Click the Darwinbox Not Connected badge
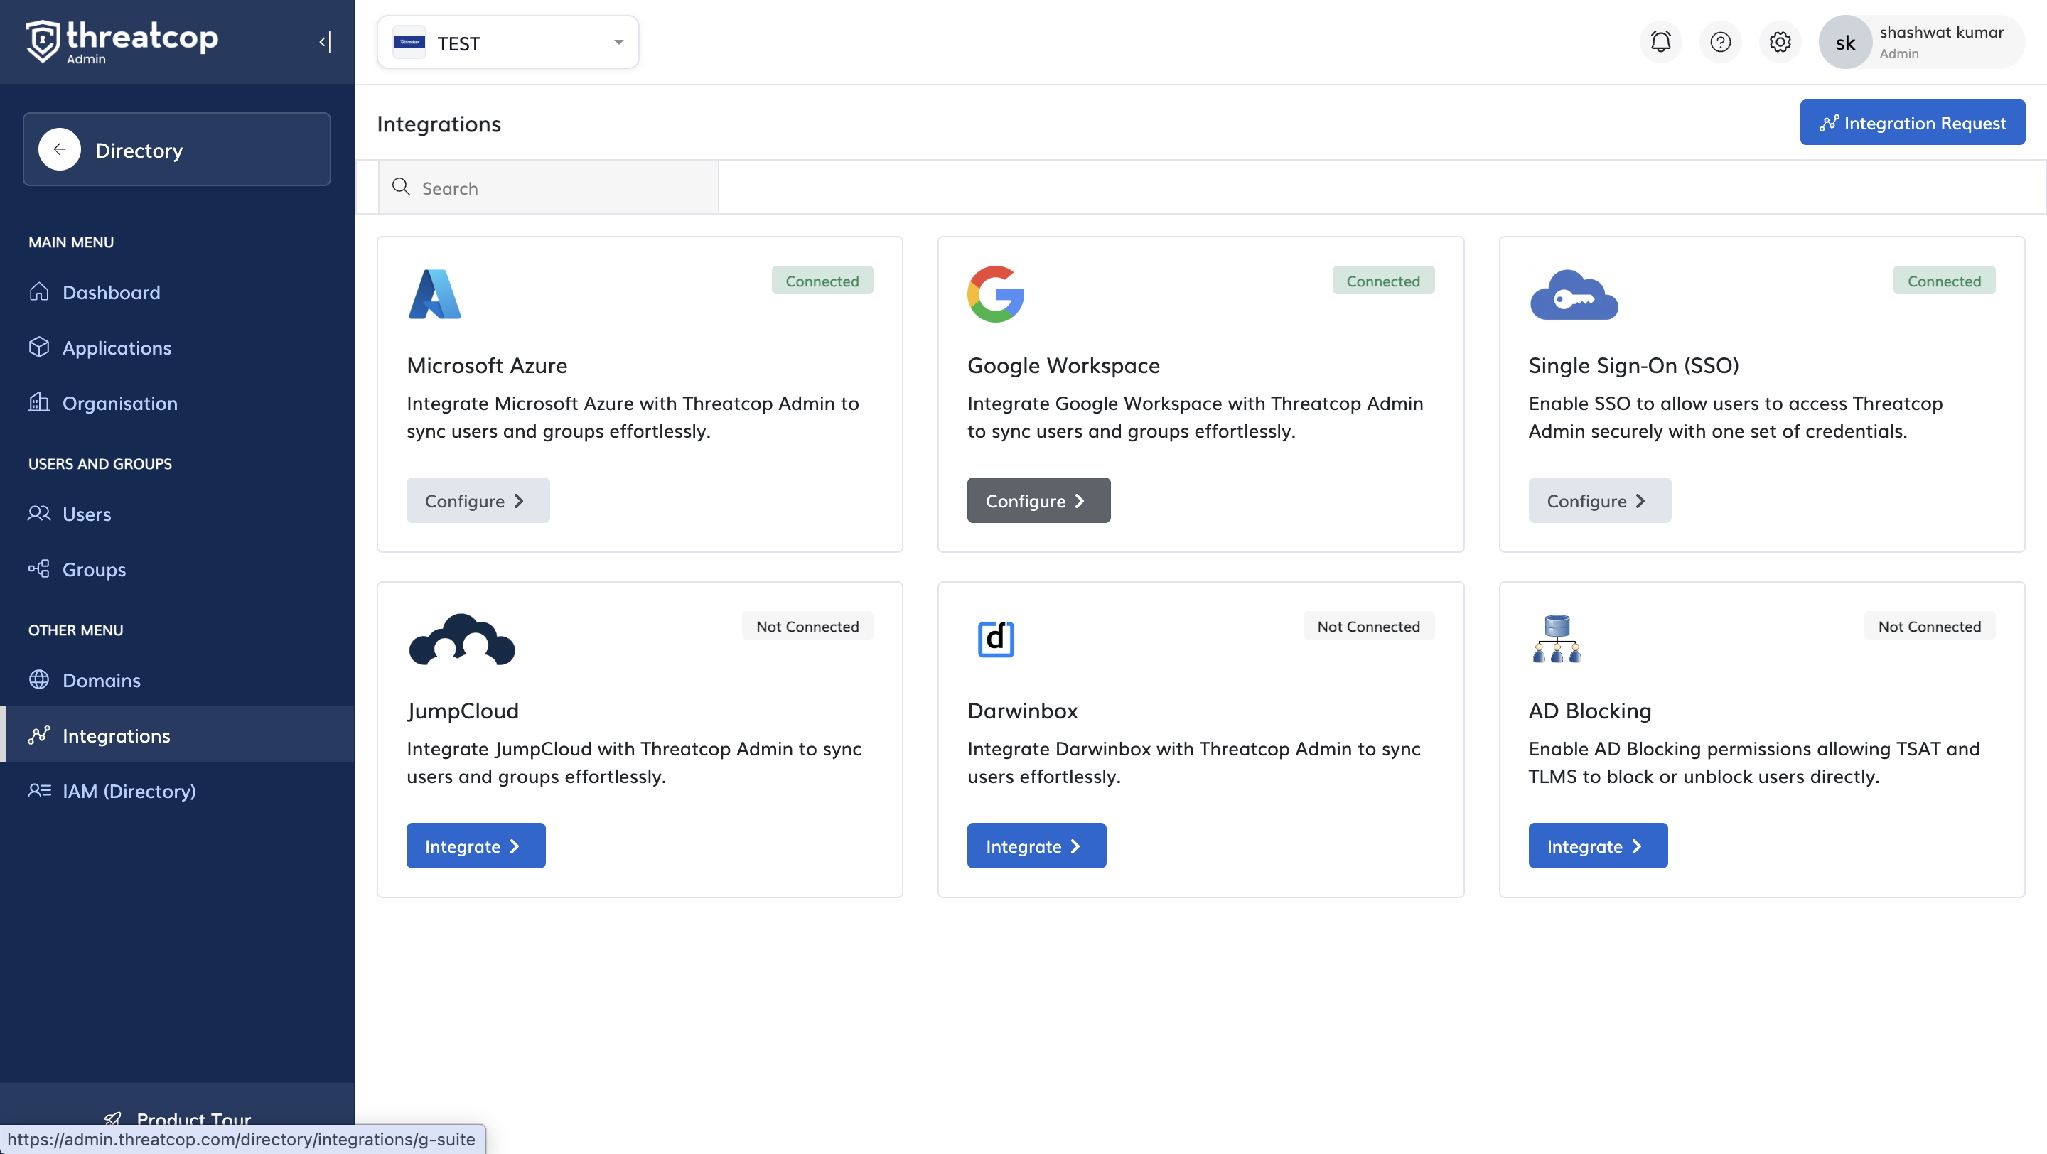Viewport: 2047px width, 1154px height. pos(1368,626)
